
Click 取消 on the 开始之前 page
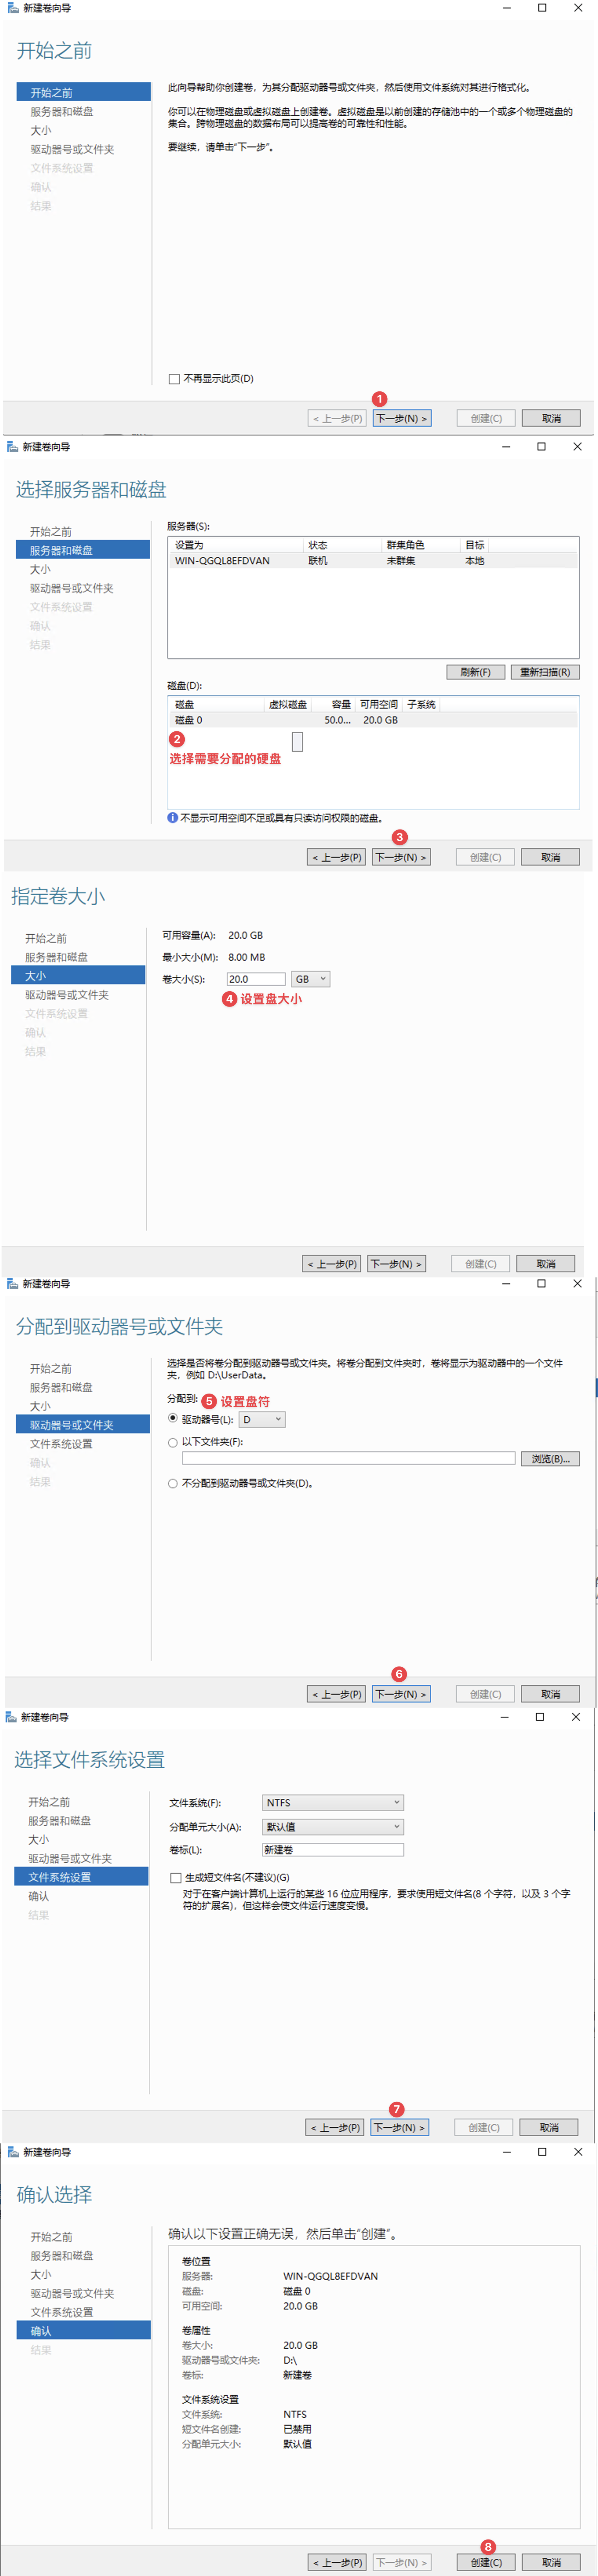pos(551,418)
